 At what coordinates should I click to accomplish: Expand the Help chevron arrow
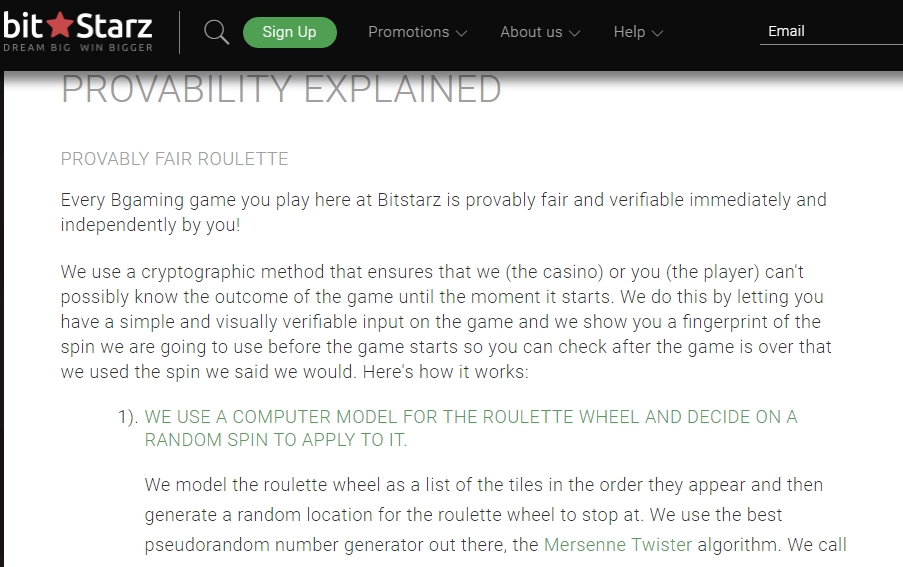click(657, 33)
